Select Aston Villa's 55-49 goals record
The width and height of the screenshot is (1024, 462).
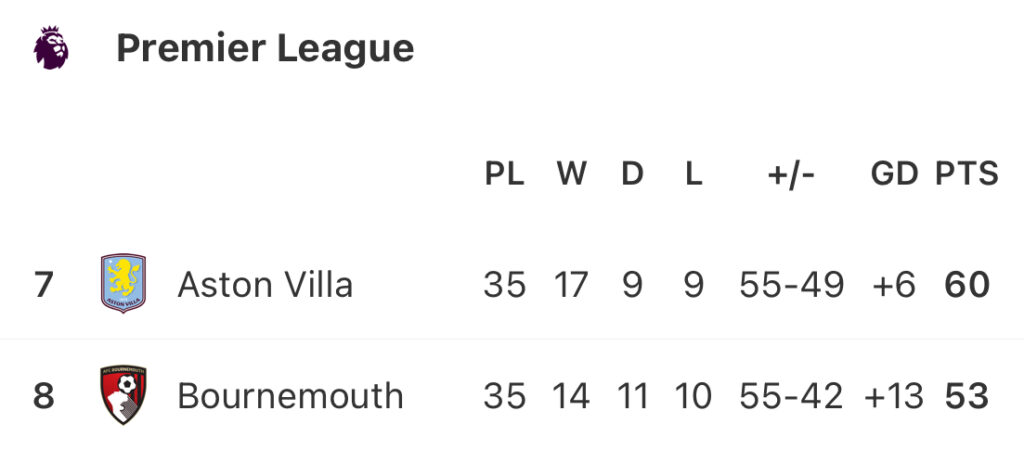coord(792,285)
